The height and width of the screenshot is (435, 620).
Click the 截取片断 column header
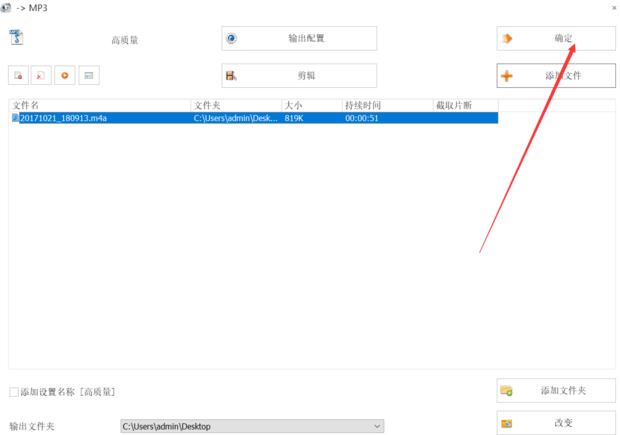[464, 105]
